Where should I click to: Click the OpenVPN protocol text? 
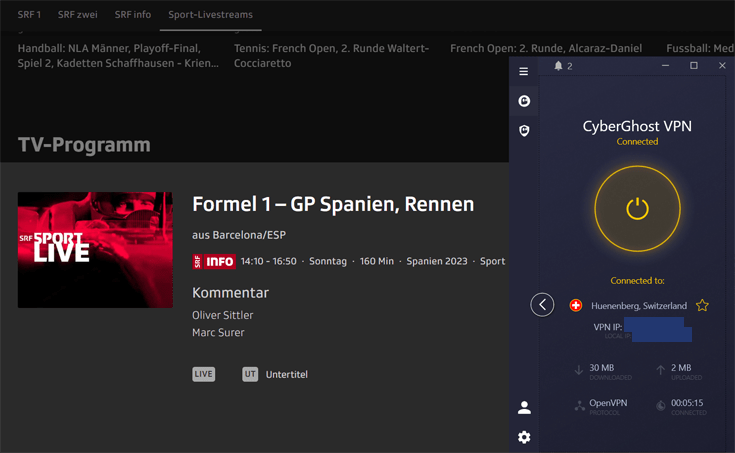pos(608,403)
